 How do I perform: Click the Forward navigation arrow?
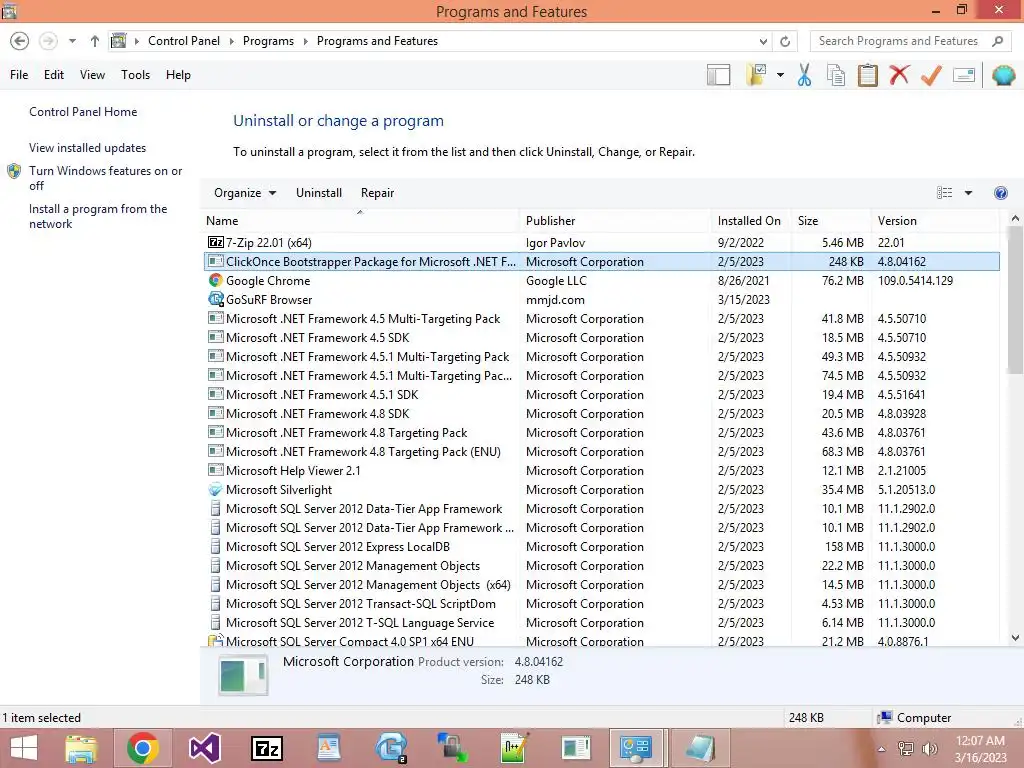click(48, 41)
